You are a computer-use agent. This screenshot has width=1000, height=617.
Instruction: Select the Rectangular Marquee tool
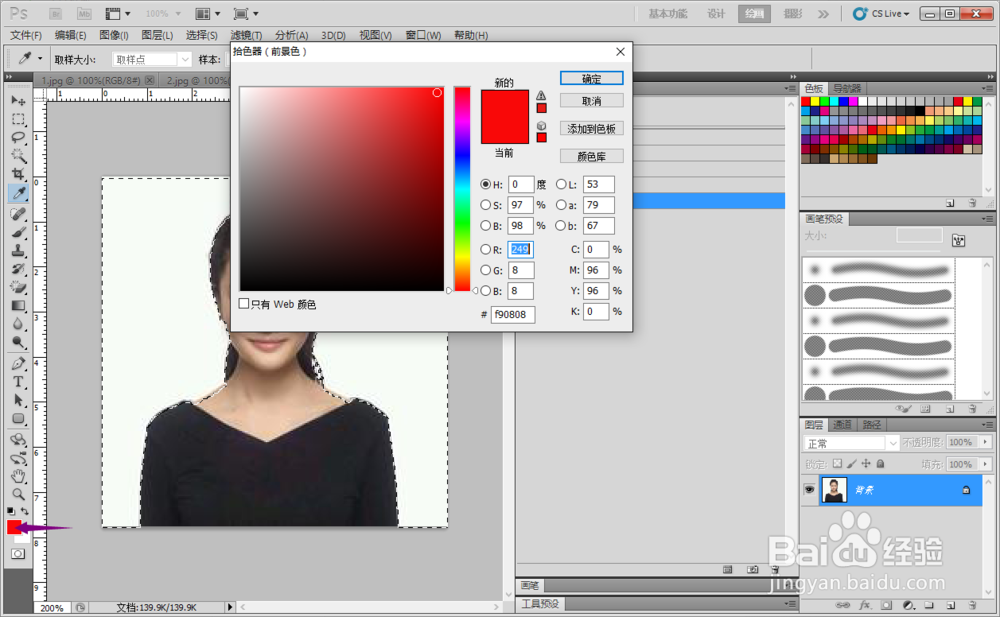pyautogui.click(x=18, y=119)
